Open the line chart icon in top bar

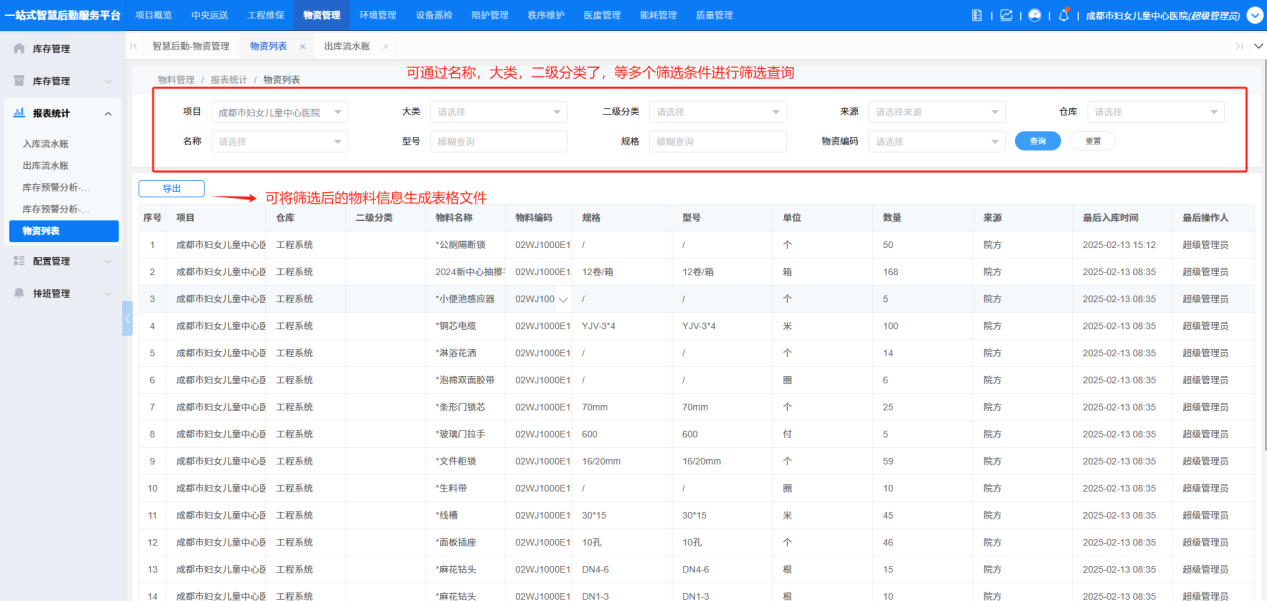pyautogui.click(x=1006, y=15)
